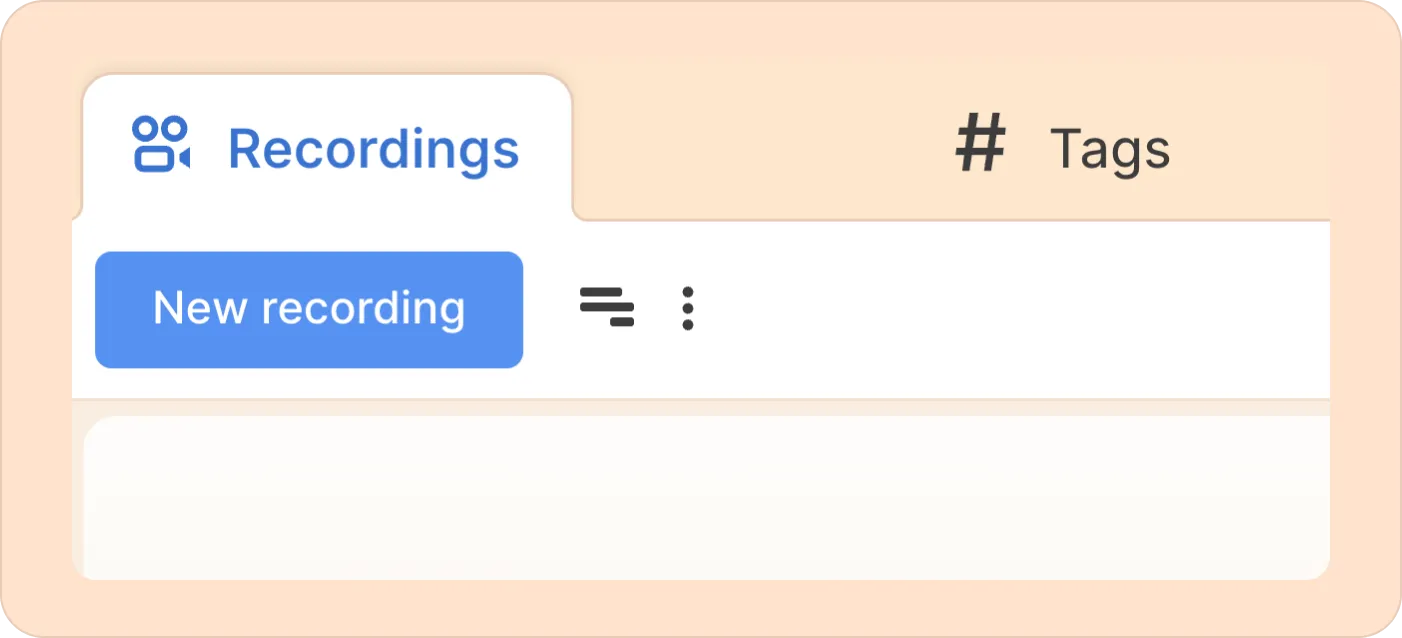This screenshot has width=1402, height=638.
Task: Expand the kebab menu beside sort icon
Action: [687, 308]
